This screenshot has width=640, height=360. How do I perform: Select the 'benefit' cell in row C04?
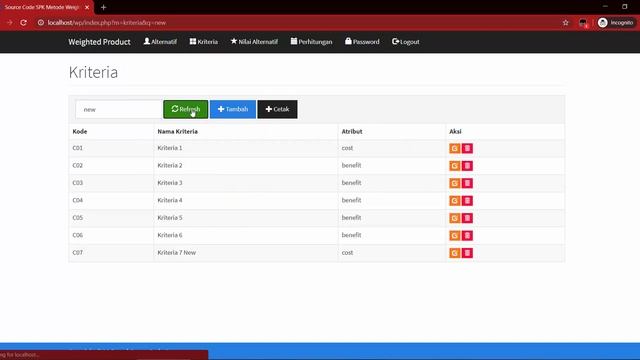[351, 200]
